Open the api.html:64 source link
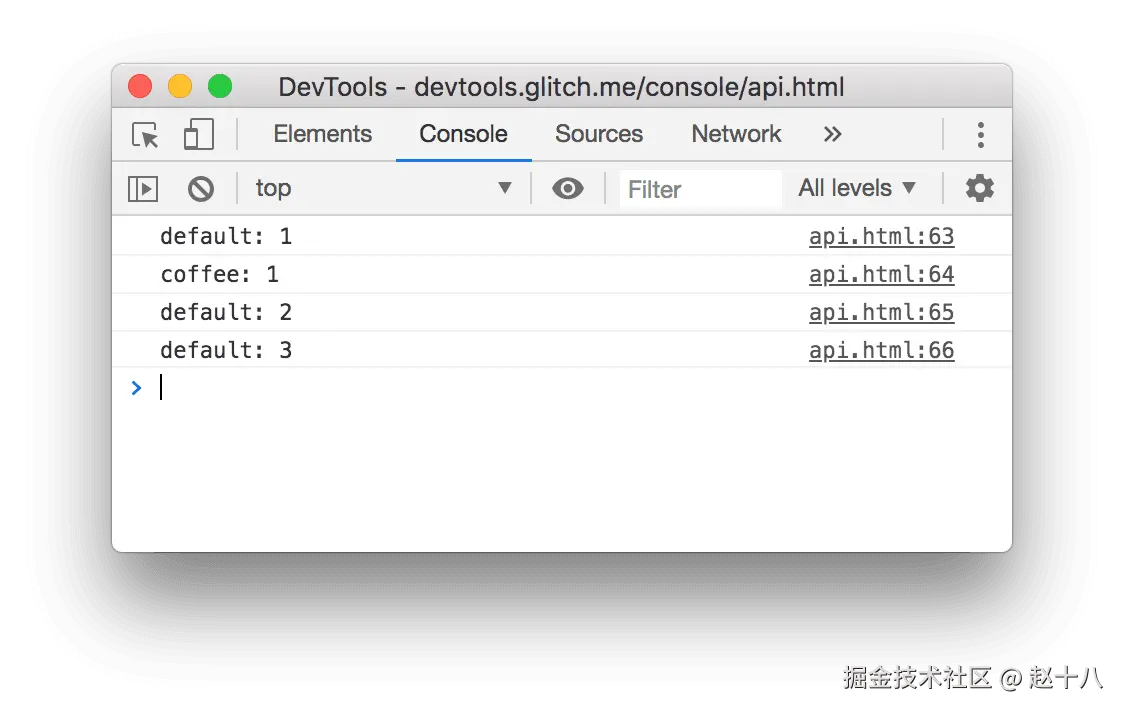The height and width of the screenshot is (712, 1124). pos(881,275)
